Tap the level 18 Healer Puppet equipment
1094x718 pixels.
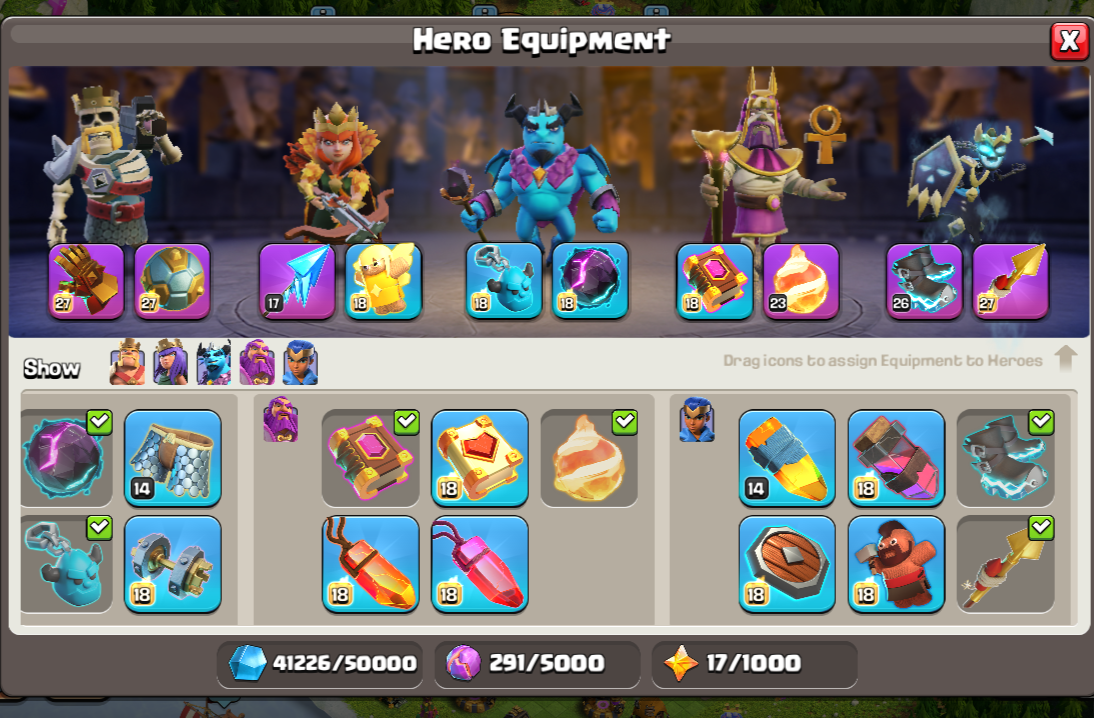[383, 281]
